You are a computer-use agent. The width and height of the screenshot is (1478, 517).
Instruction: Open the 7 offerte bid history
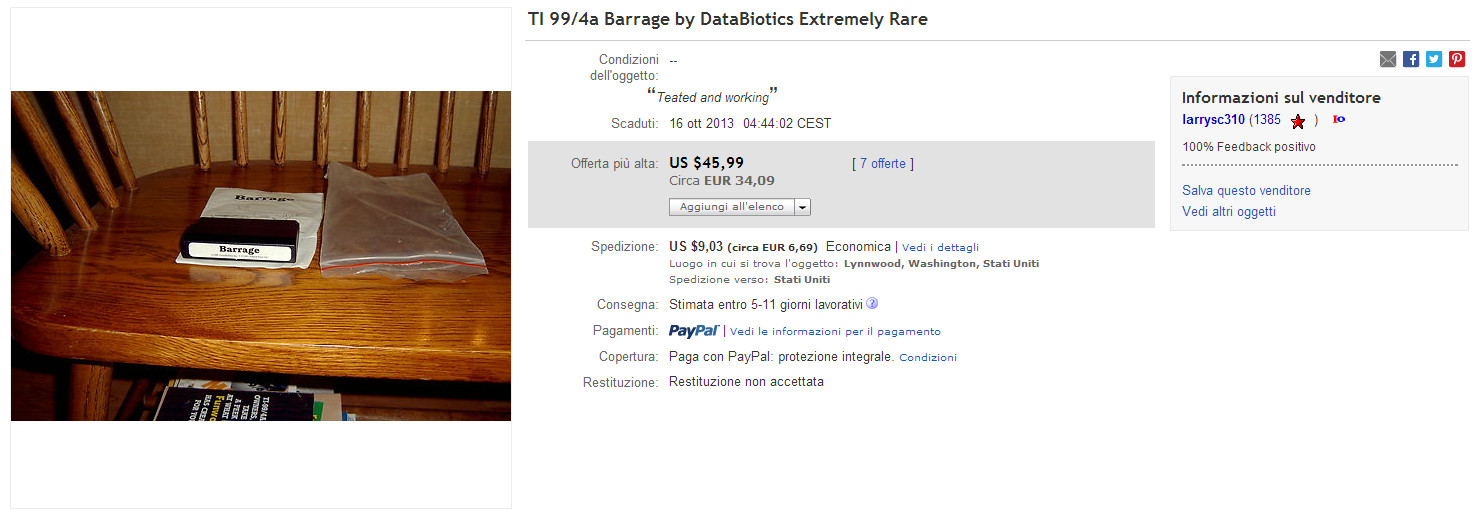[882, 164]
